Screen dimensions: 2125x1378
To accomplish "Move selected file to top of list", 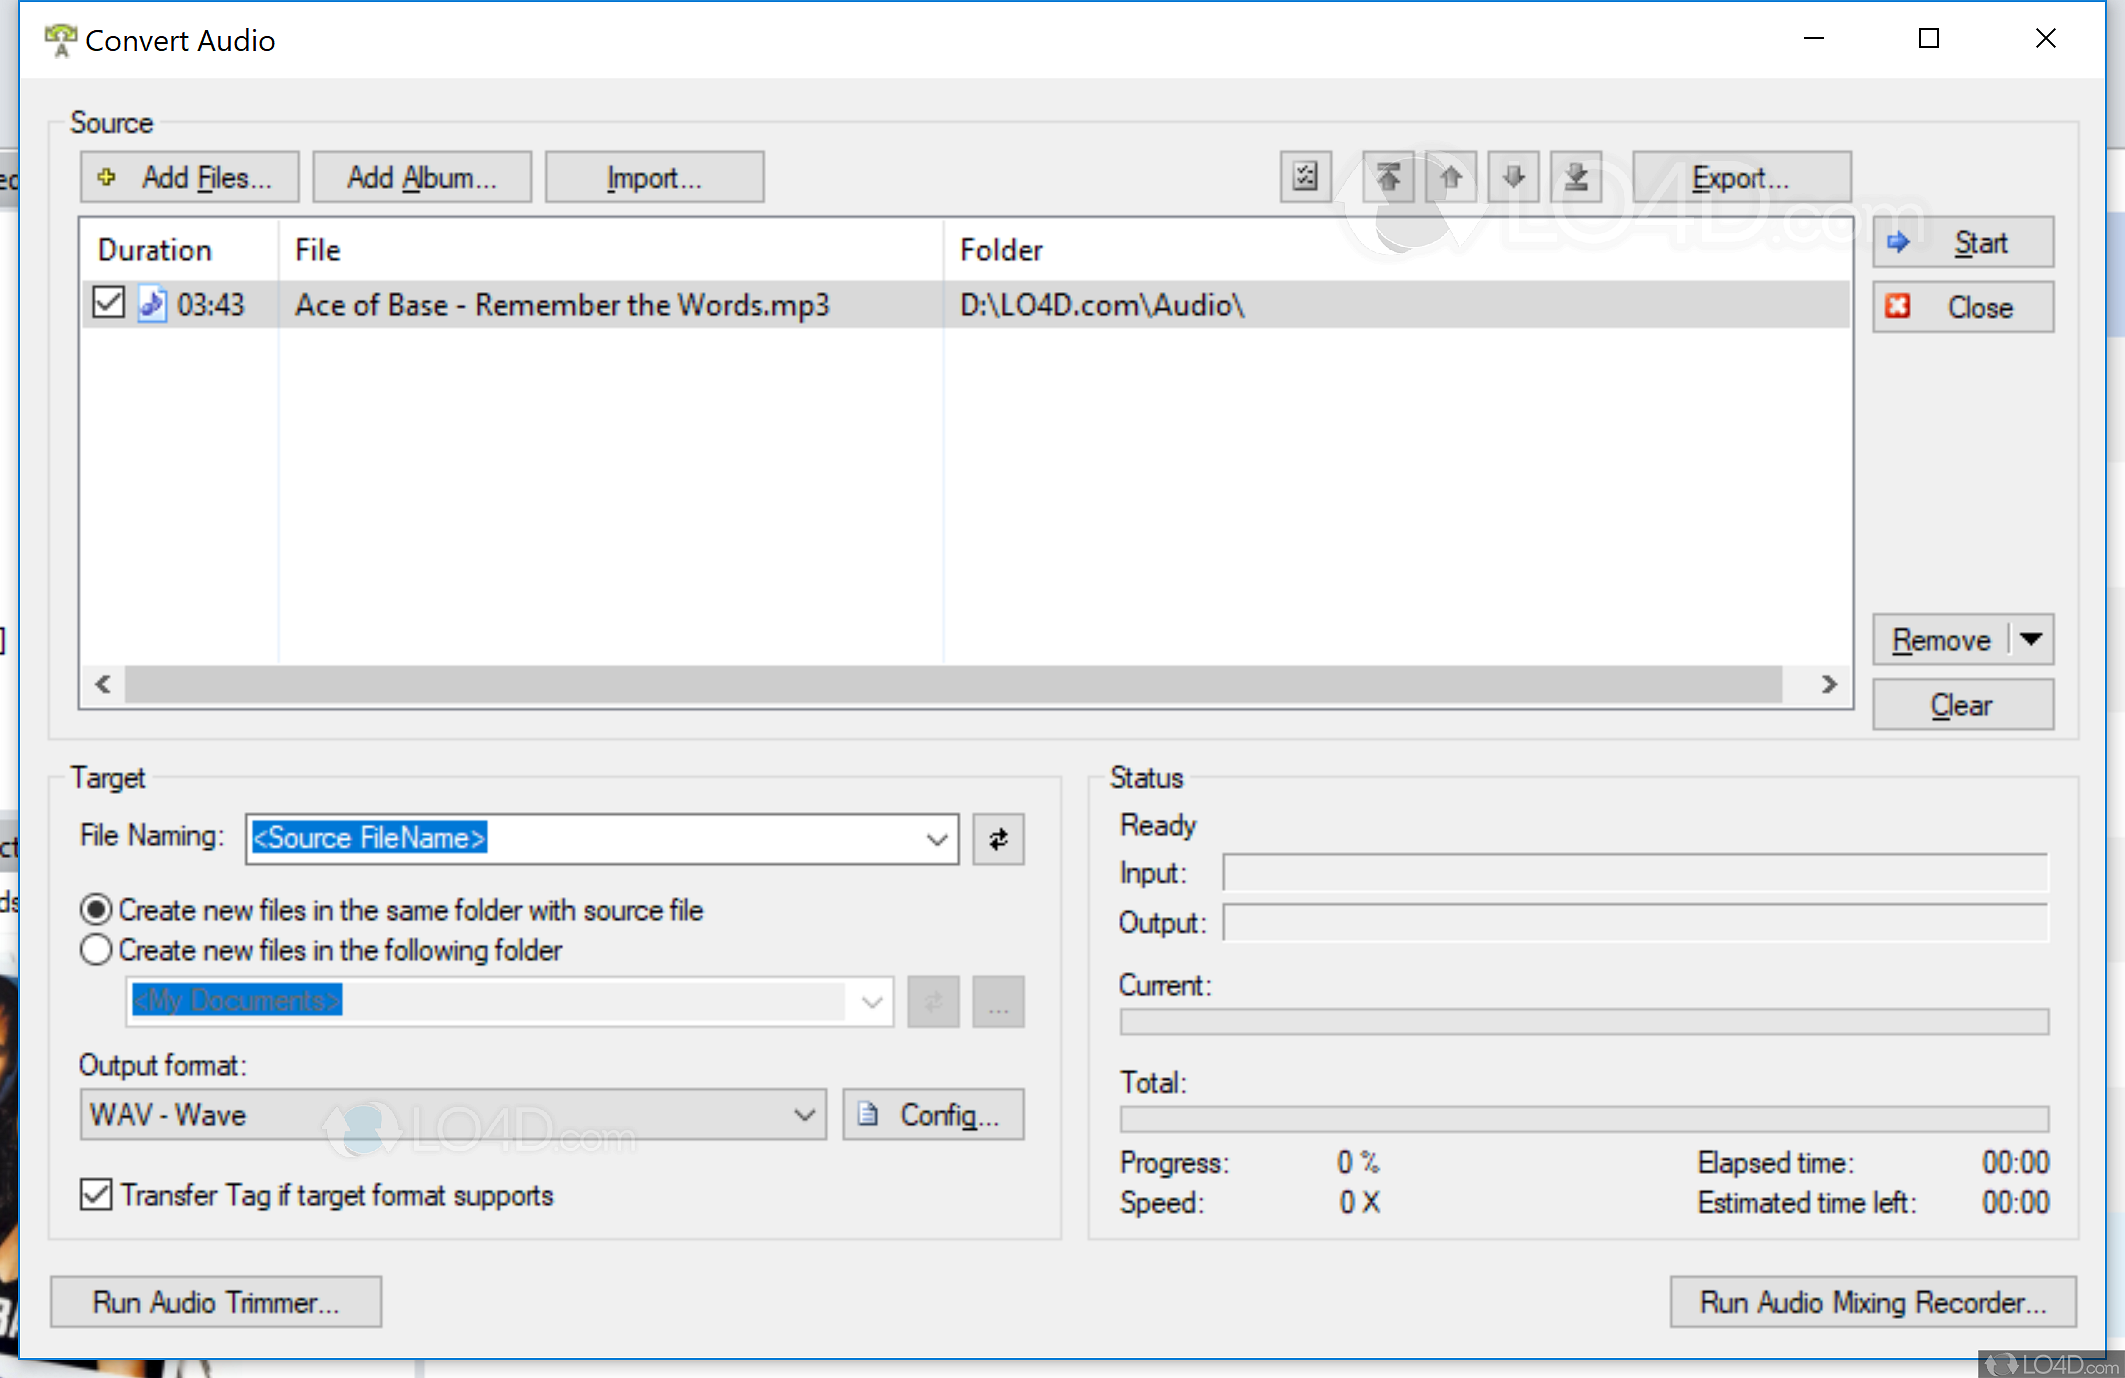I will (x=1388, y=176).
